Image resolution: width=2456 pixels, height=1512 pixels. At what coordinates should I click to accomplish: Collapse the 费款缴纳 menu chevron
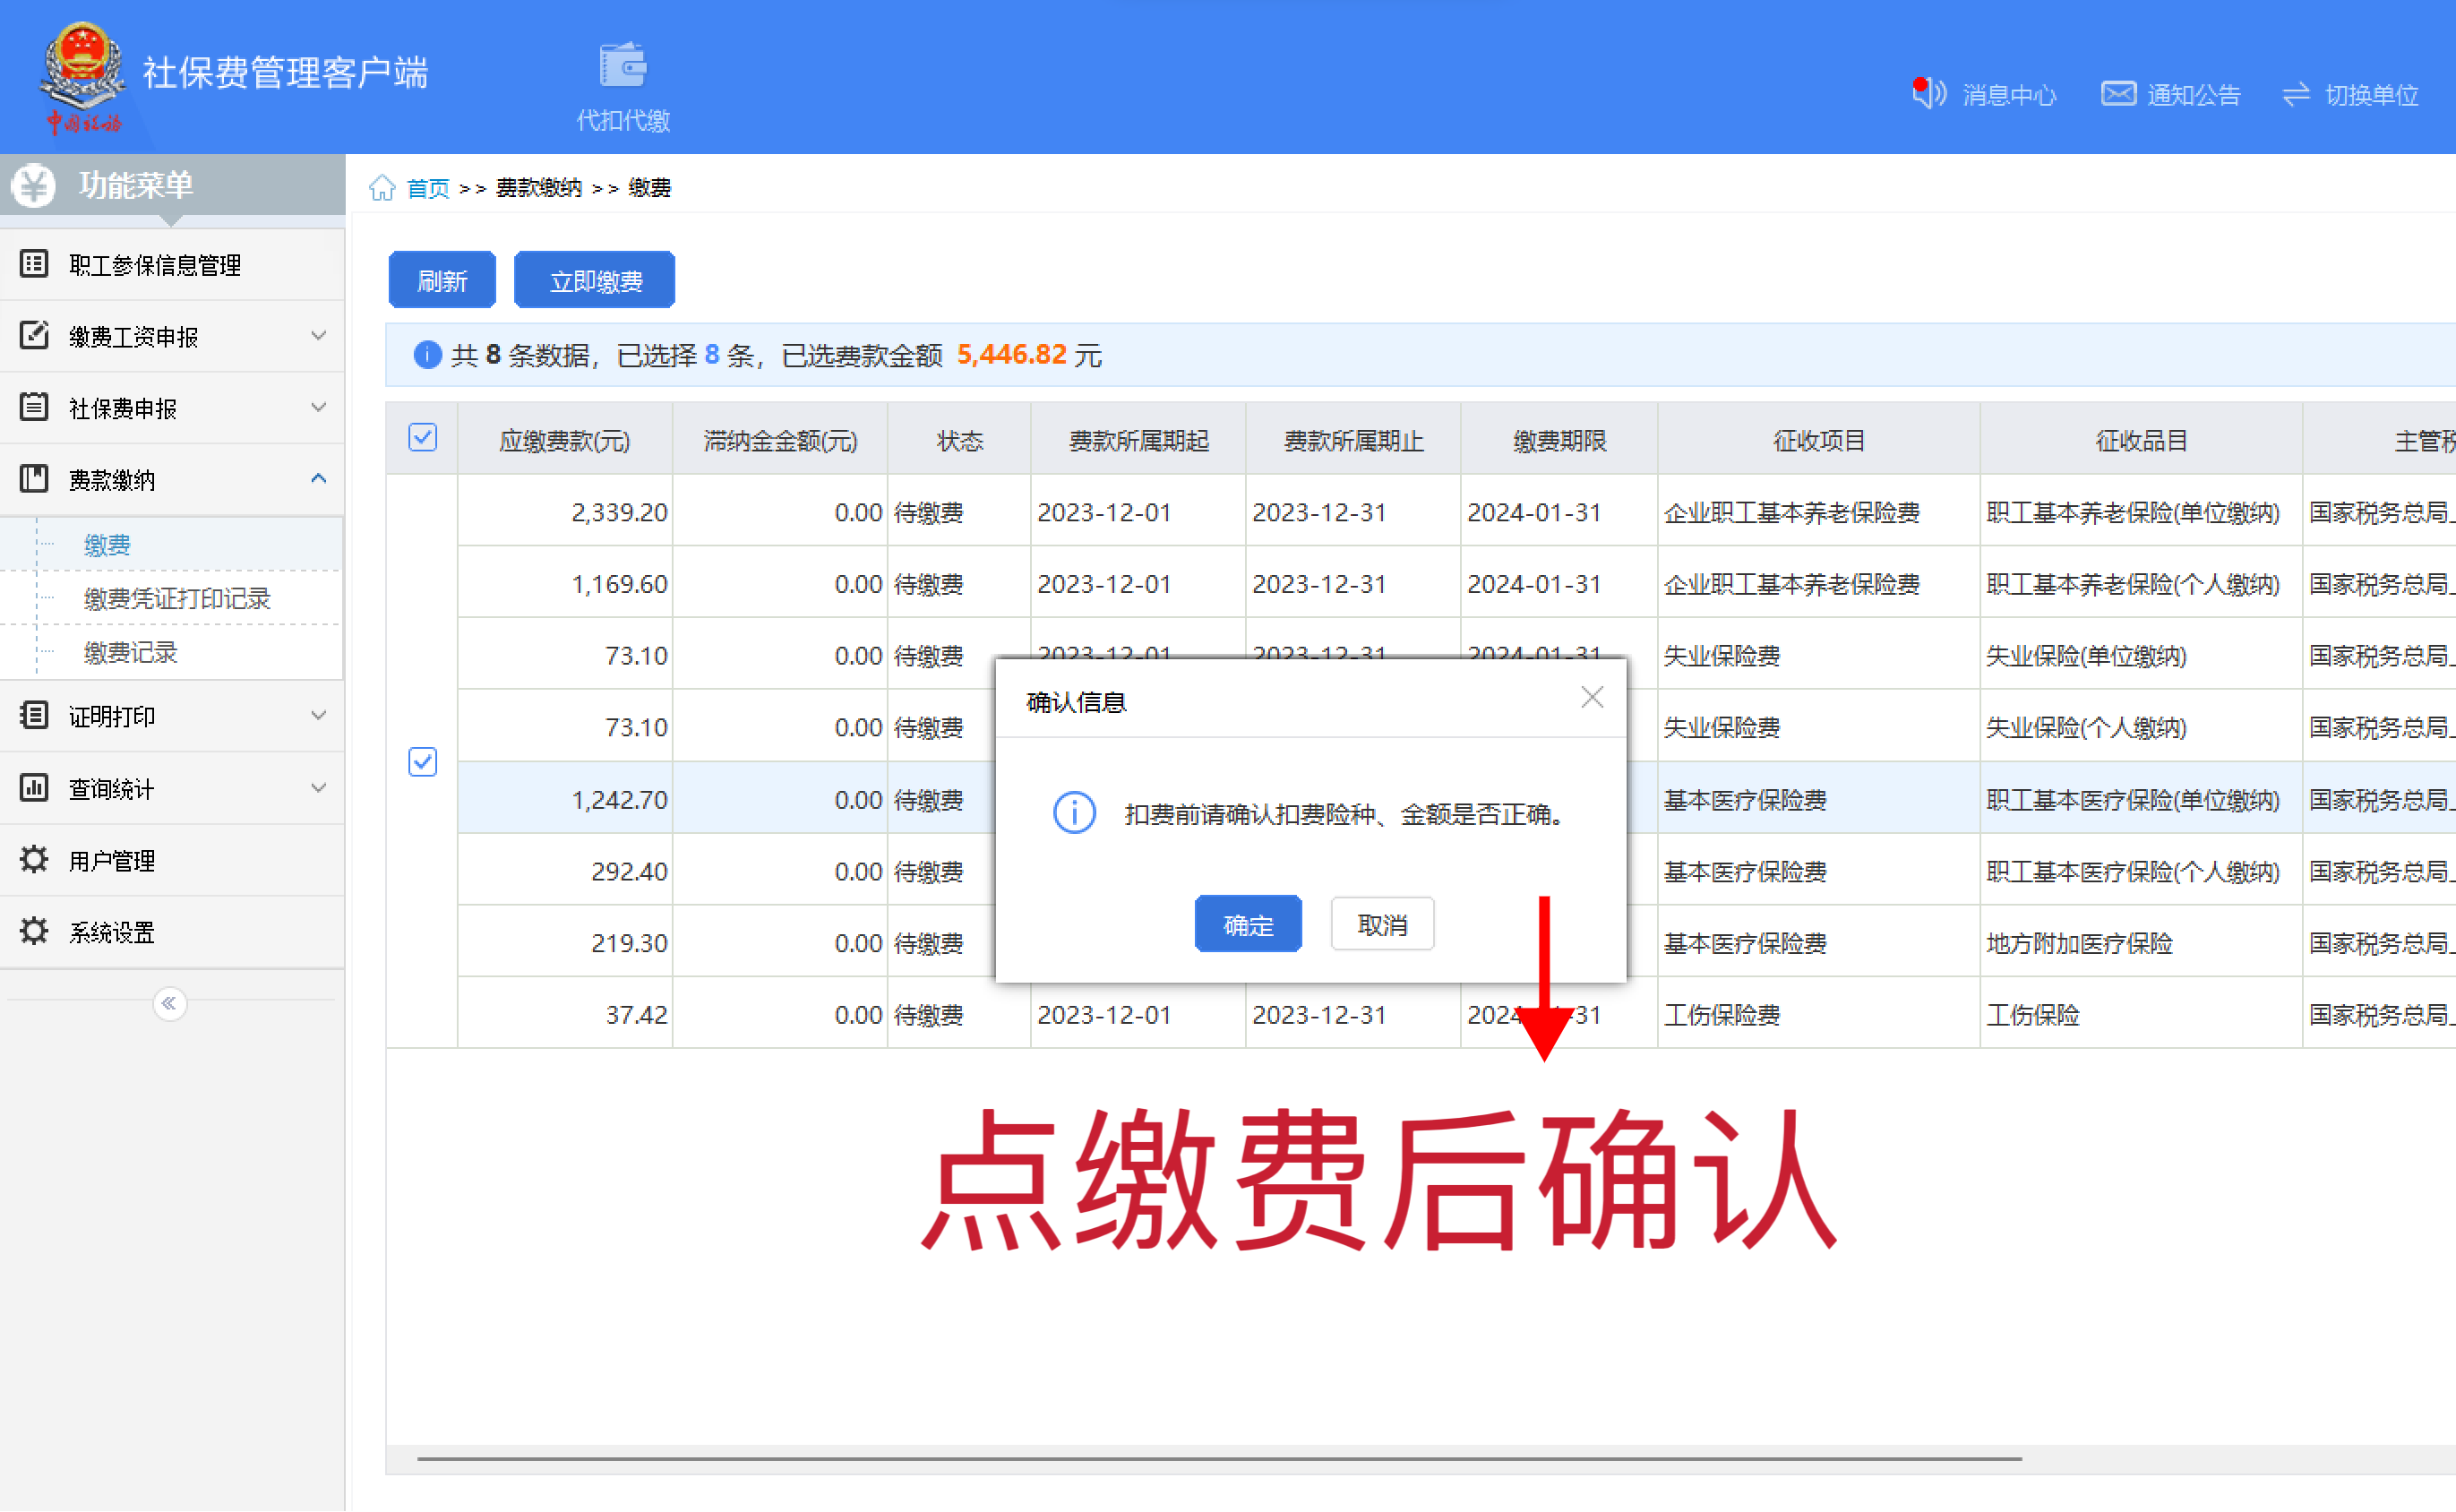pyautogui.click(x=318, y=479)
